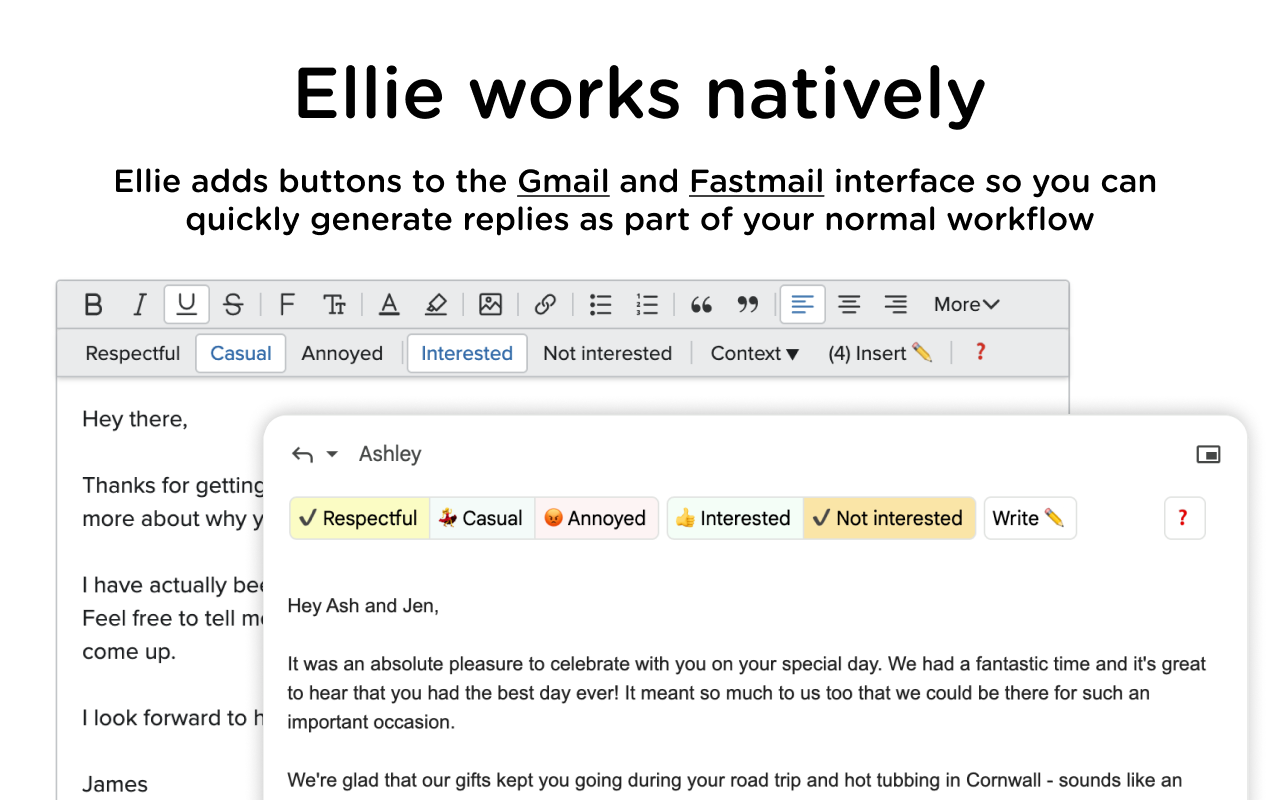
Task: Select the Respectful tone in the overlay
Action: pyautogui.click(x=358, y=518)
